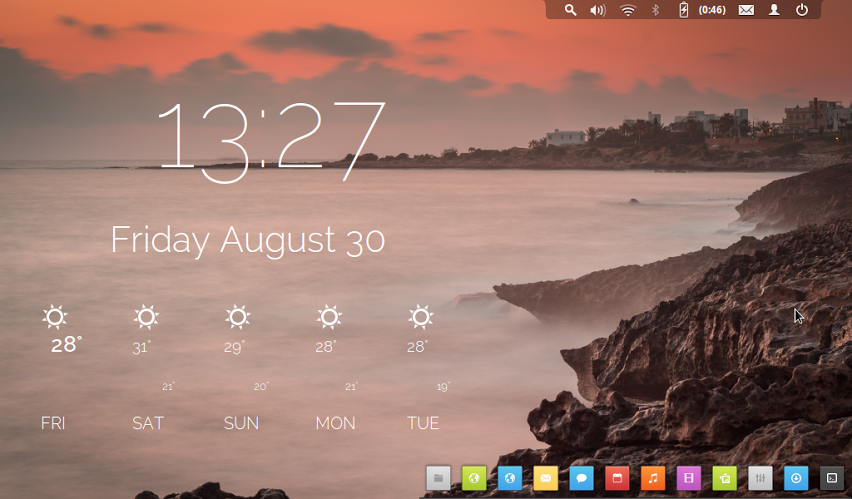Screen dimensions: 852x499
Task: Click the SAT forecast label
Action: [x=148, y=423]
